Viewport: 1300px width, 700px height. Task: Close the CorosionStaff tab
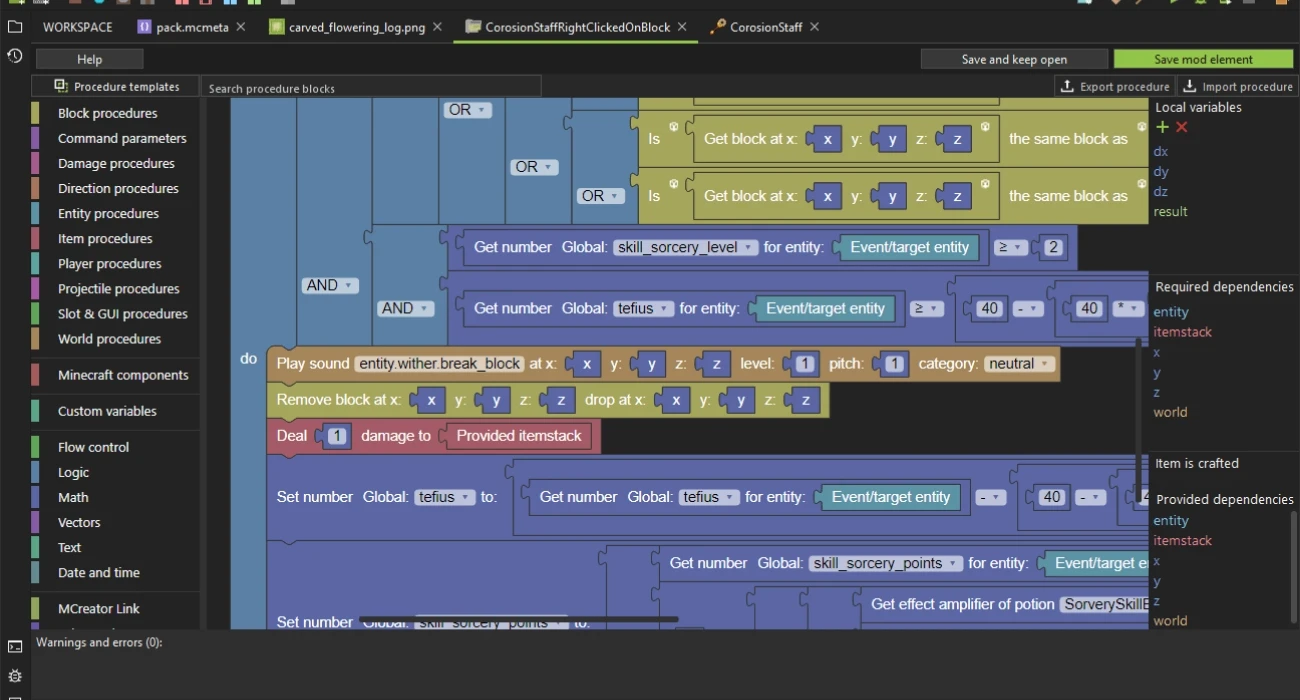click(x=815, y=27)
